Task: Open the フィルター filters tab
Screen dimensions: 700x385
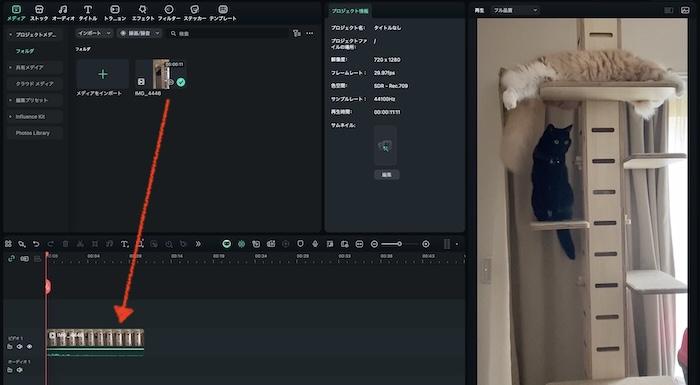Action: [x=169, y=13]
